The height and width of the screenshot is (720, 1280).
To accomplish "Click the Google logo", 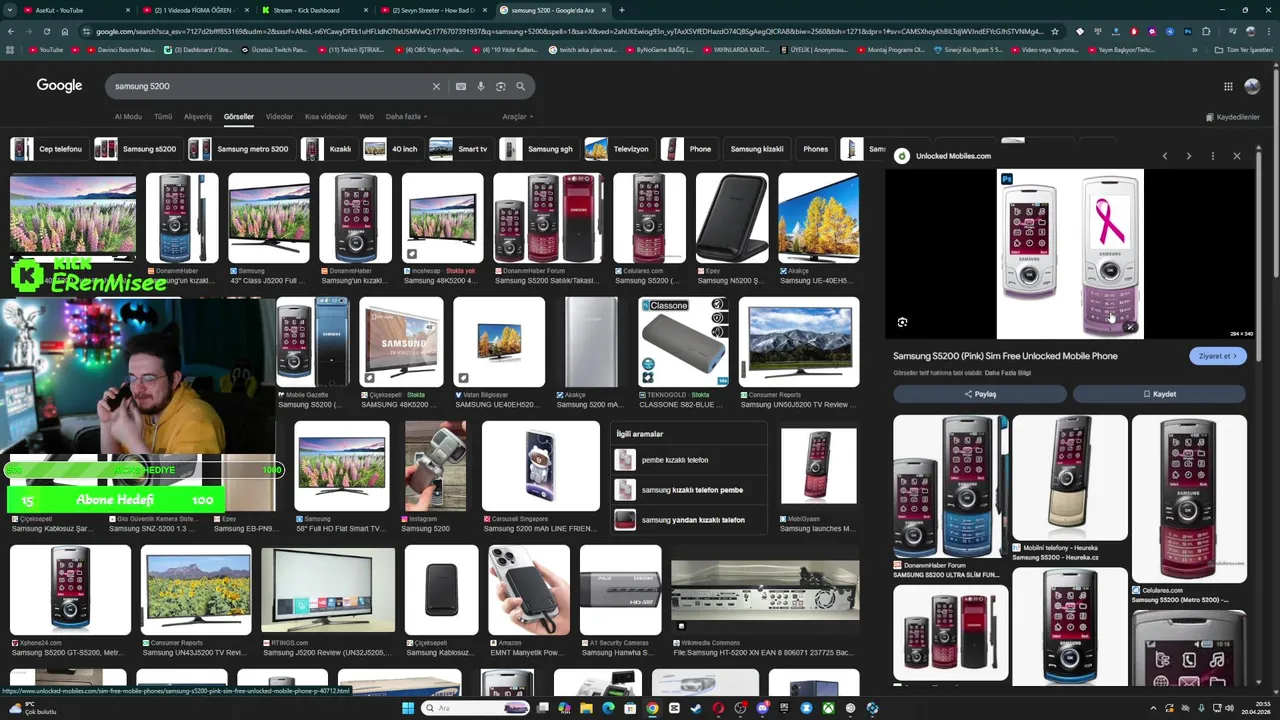I will [x=60, y=86].
